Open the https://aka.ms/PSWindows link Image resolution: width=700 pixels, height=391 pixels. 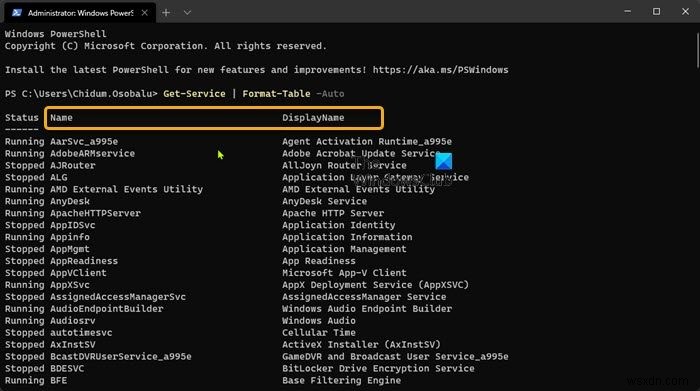tap(440, 70)
